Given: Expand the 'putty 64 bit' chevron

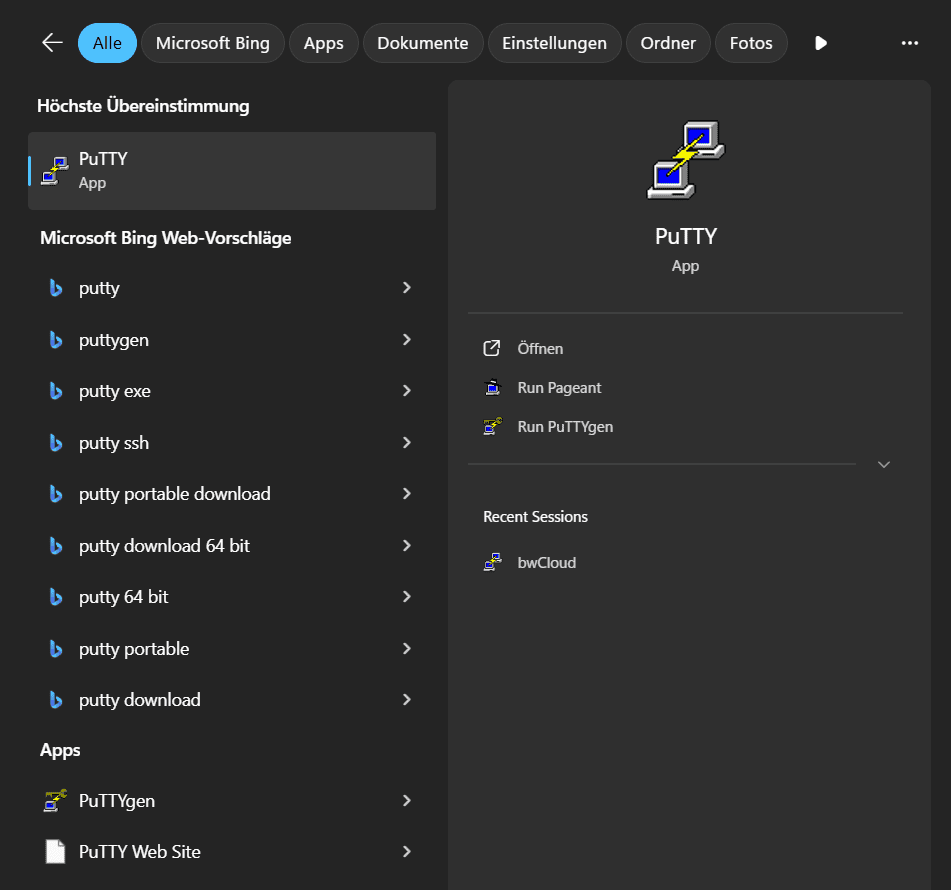Looking at the screenshot, I should (x=407, y=597).
